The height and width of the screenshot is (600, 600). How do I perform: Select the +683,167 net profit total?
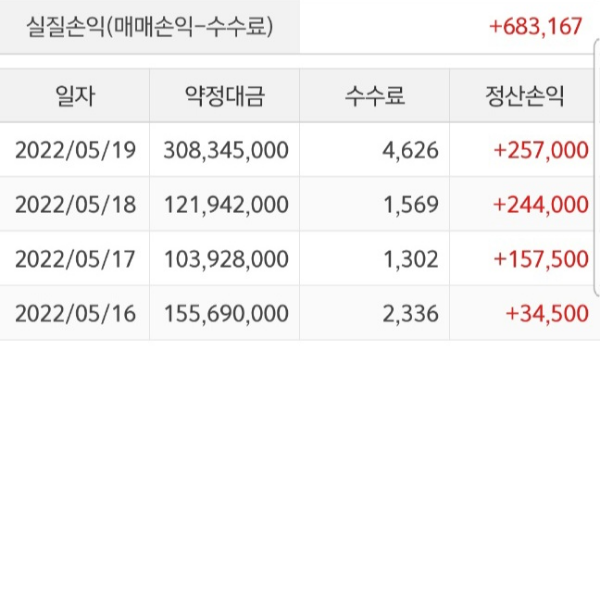click(536, 27)
